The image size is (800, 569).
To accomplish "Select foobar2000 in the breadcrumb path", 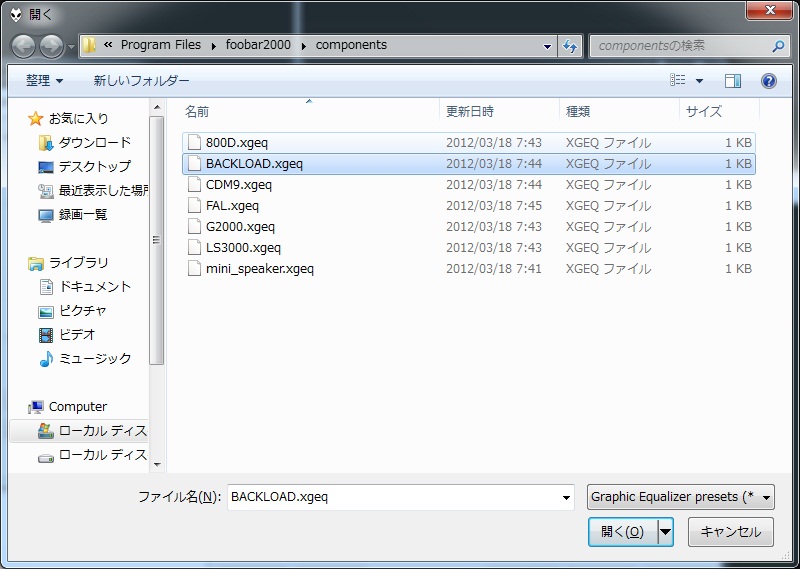I will pyautogui.click(x=258, y=45).
